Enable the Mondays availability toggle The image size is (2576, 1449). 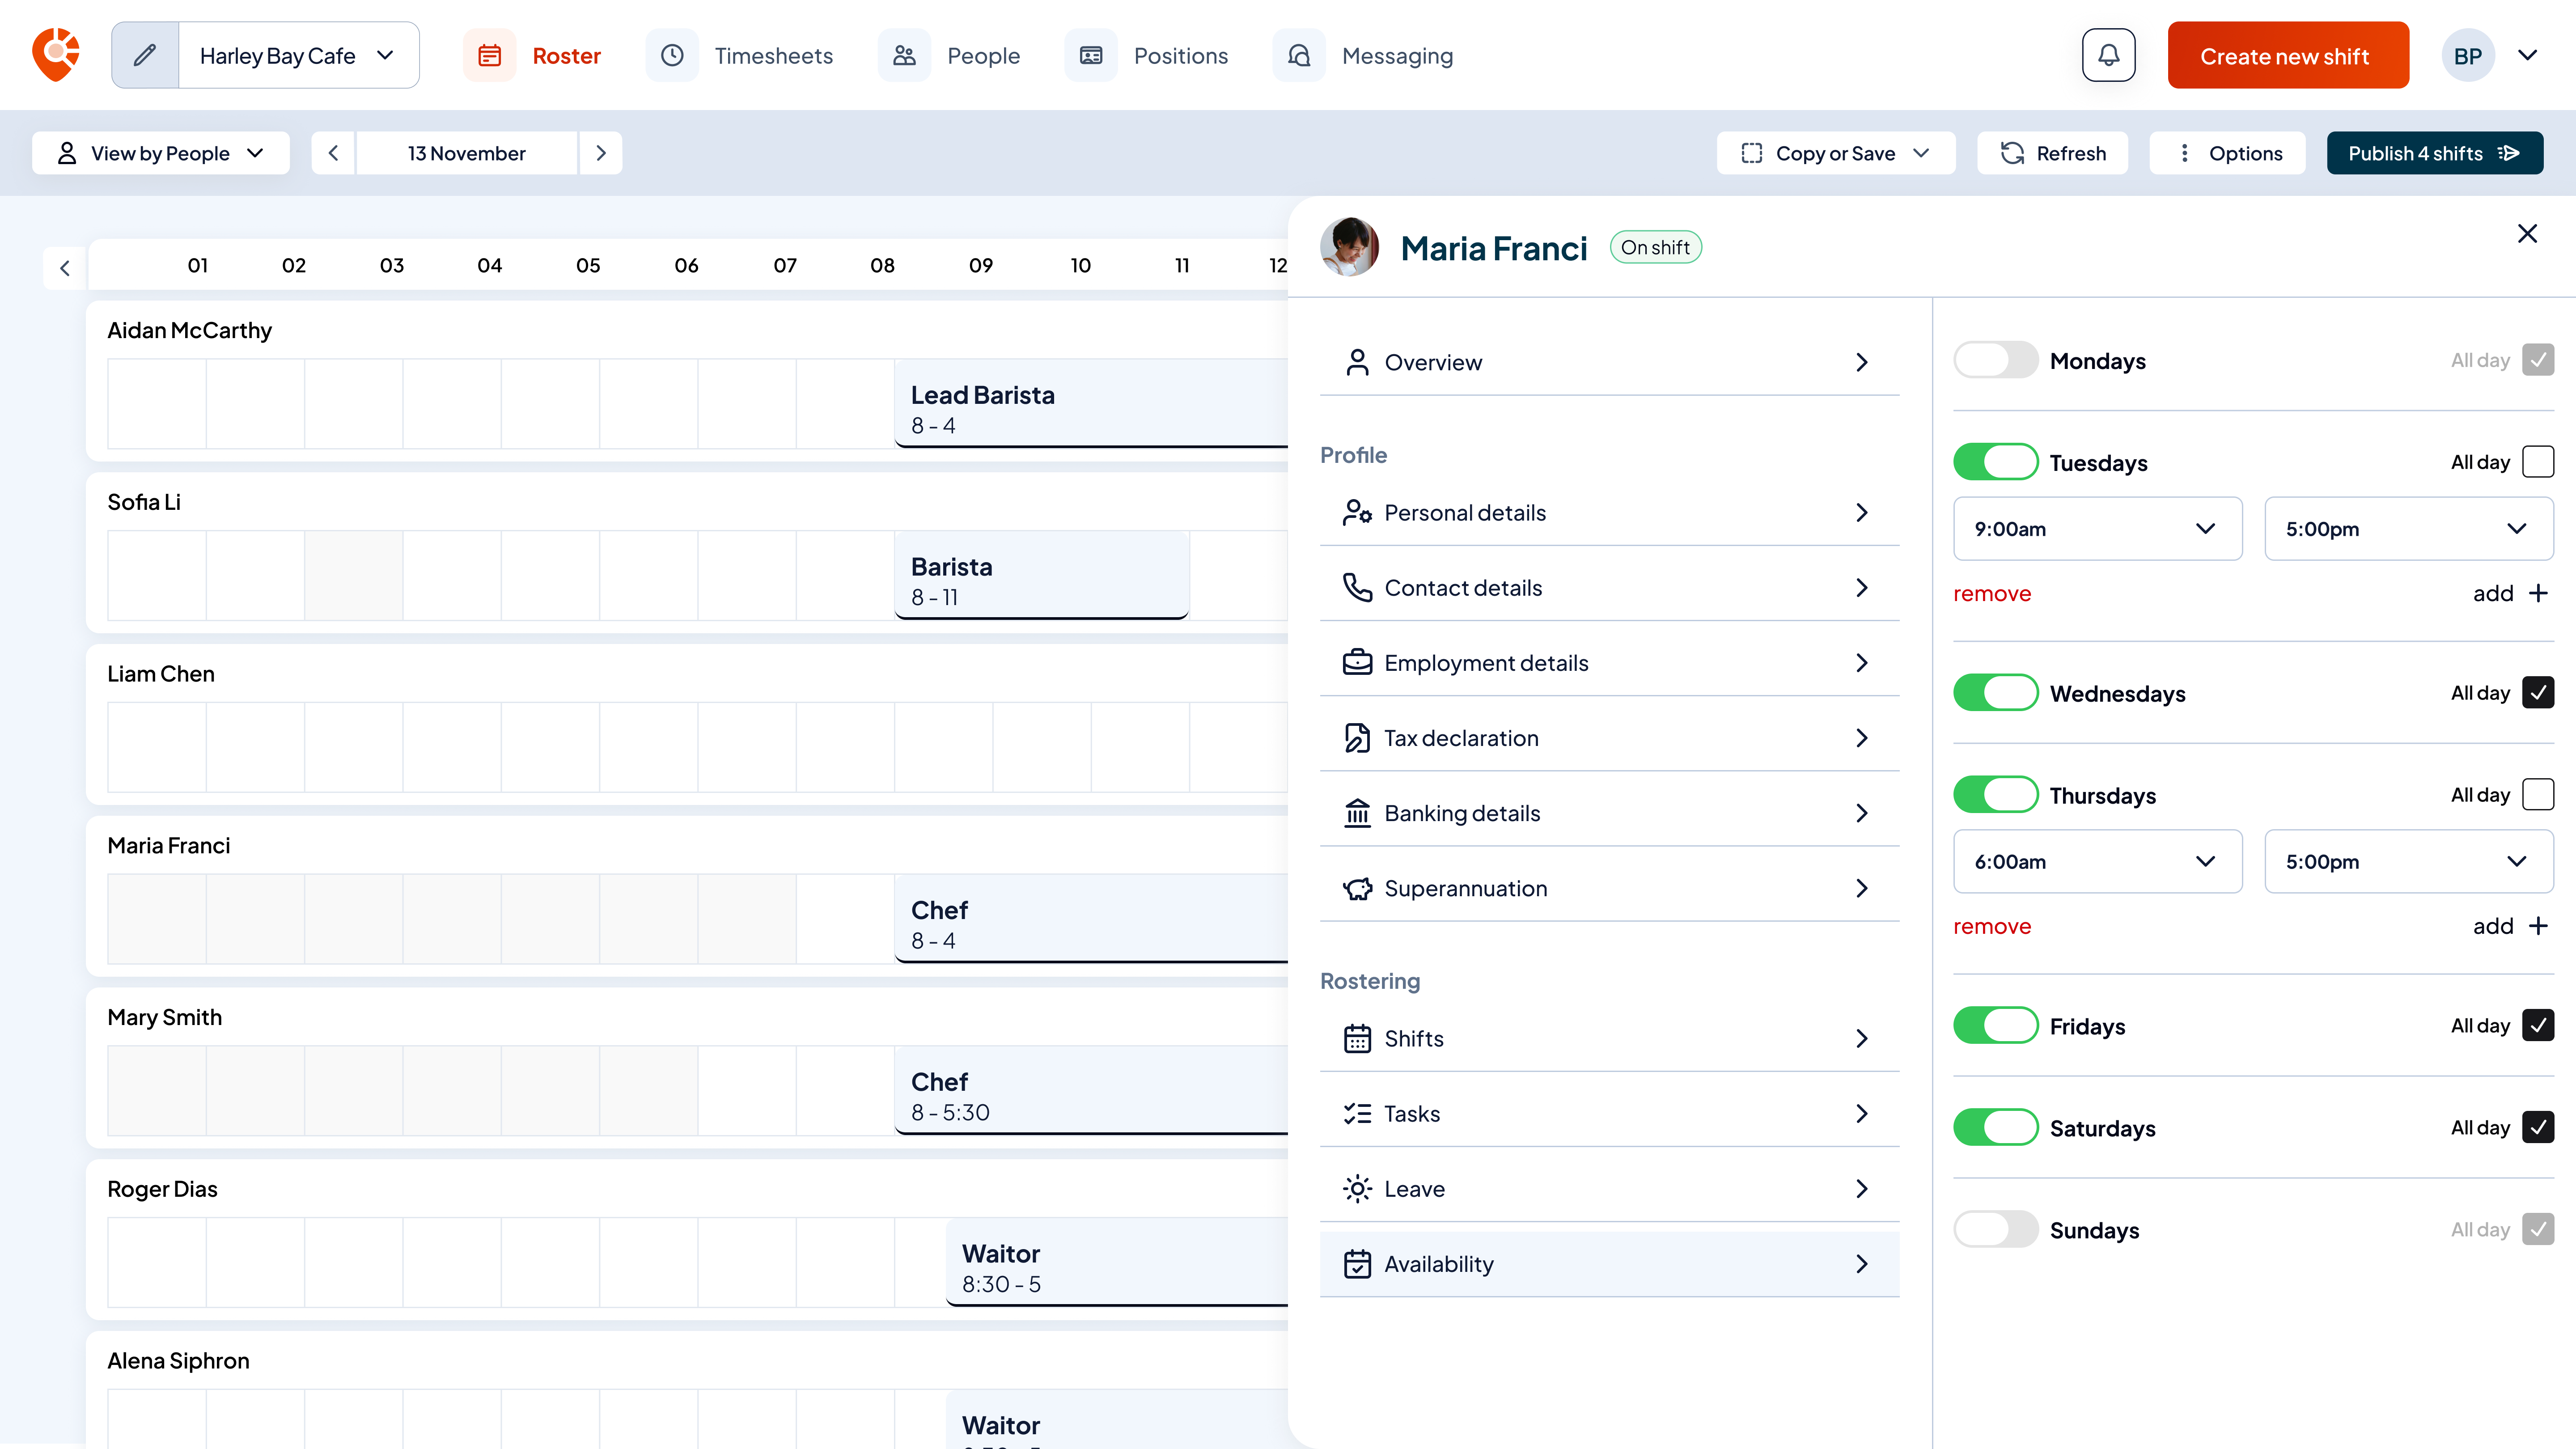[1996, 360]
